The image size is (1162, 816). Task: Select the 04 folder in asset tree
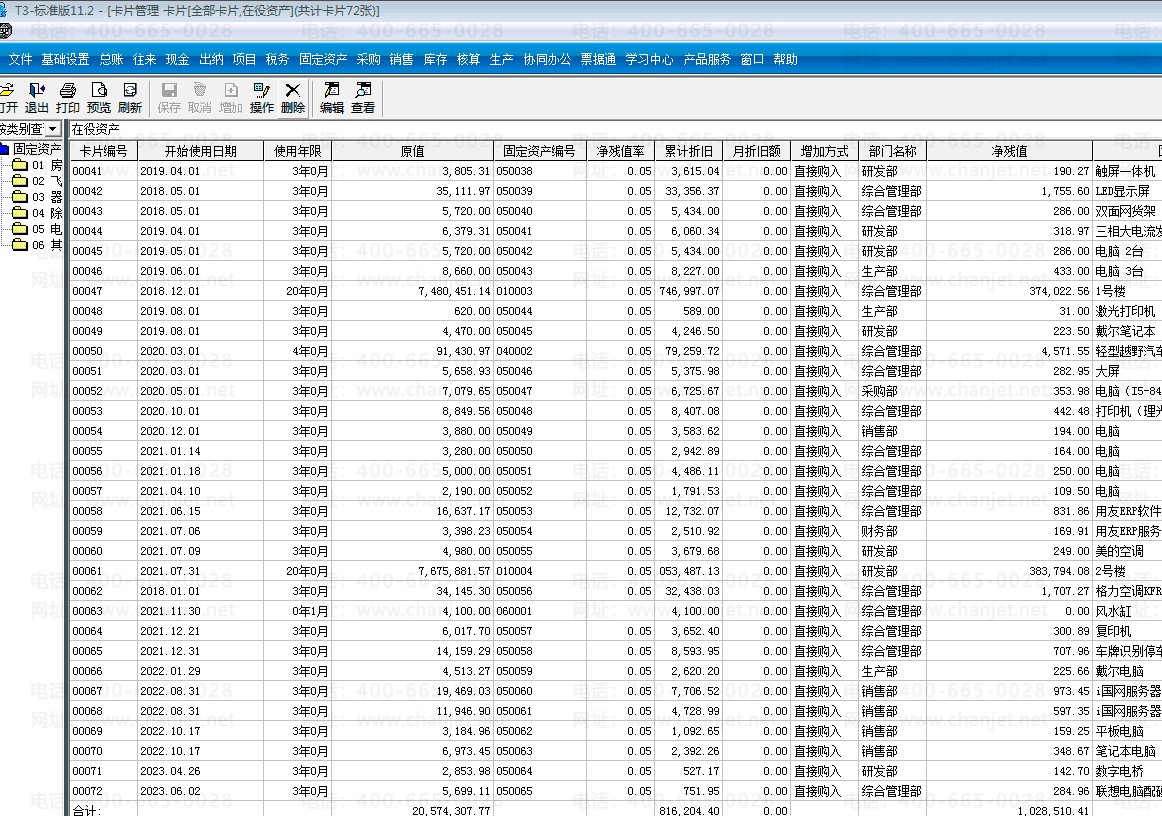tap(37, 213)
